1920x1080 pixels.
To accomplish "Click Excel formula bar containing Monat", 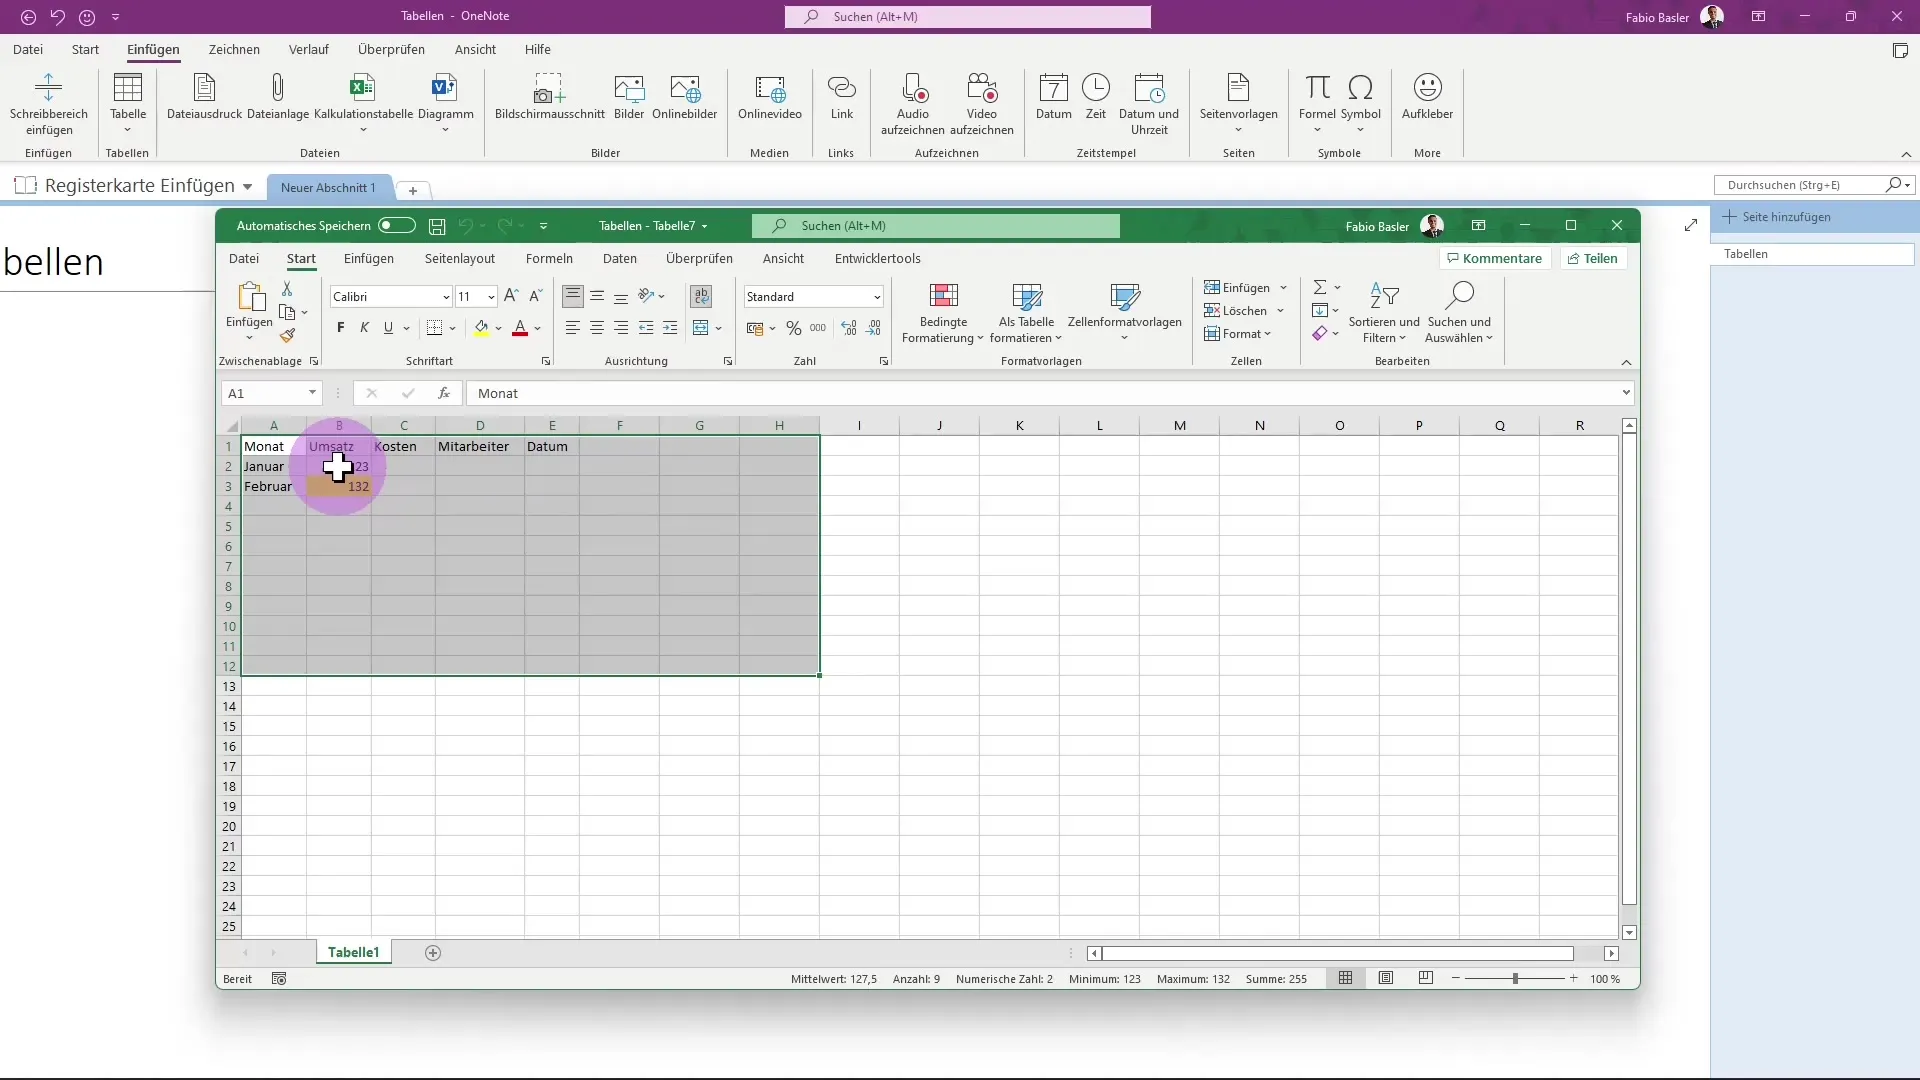I will point(1042,393).
